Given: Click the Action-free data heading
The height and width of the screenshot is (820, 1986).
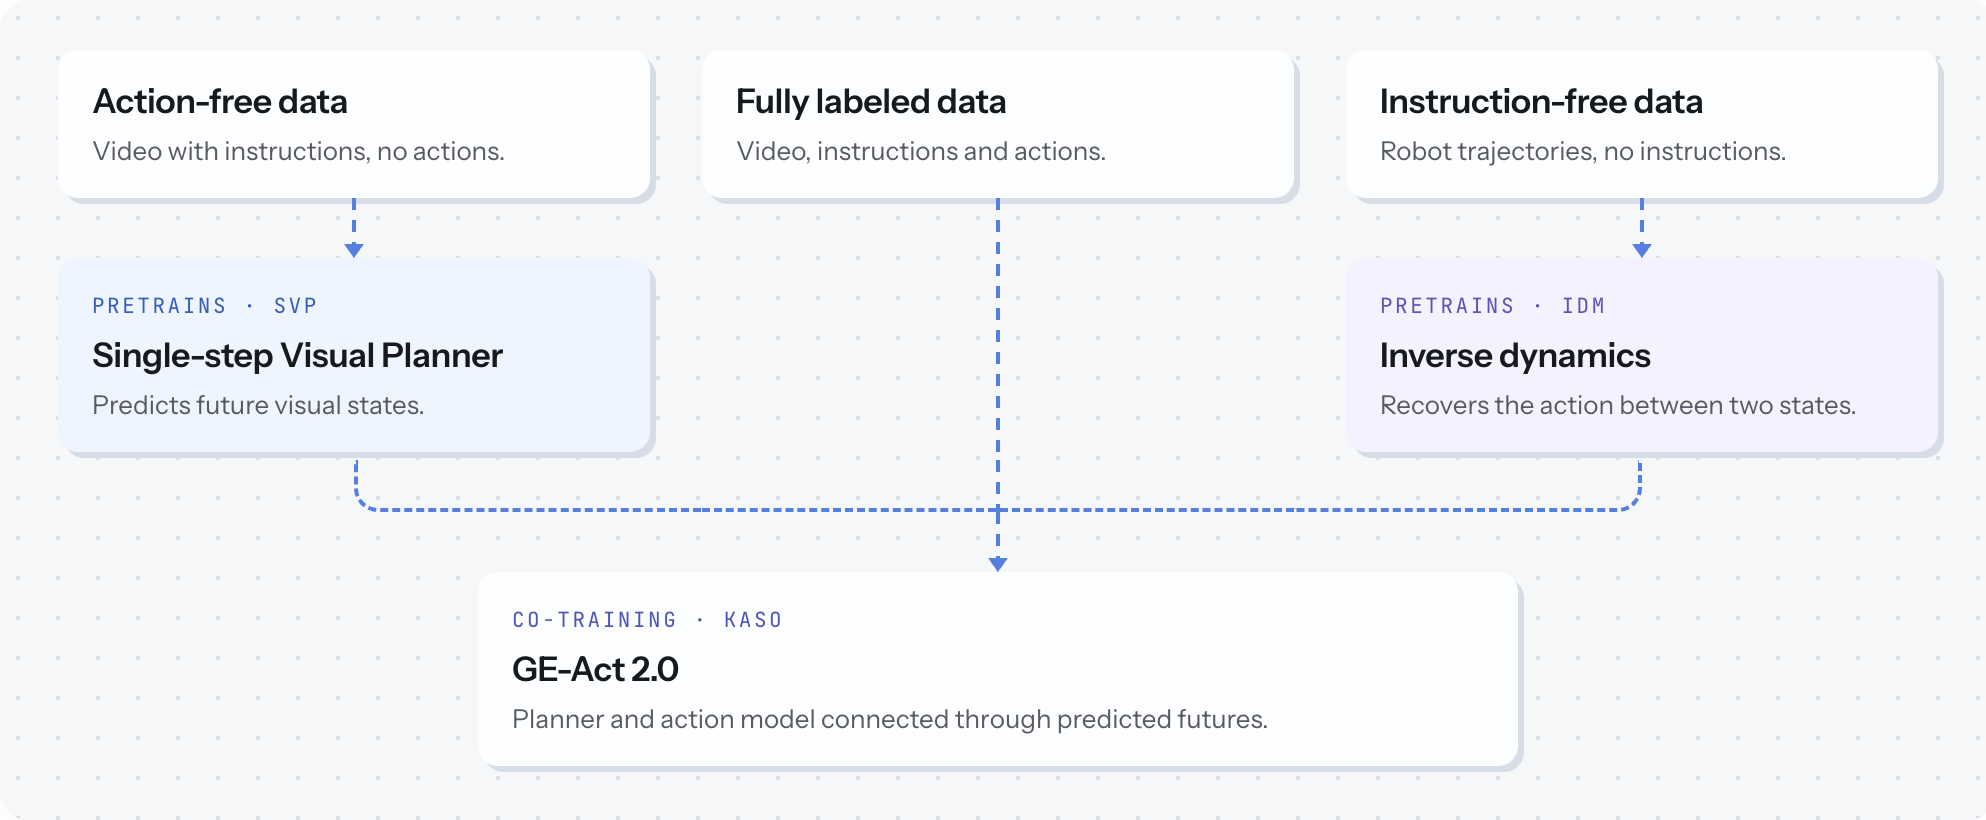Looking at the screenshot, I should [x=220, y=102].
